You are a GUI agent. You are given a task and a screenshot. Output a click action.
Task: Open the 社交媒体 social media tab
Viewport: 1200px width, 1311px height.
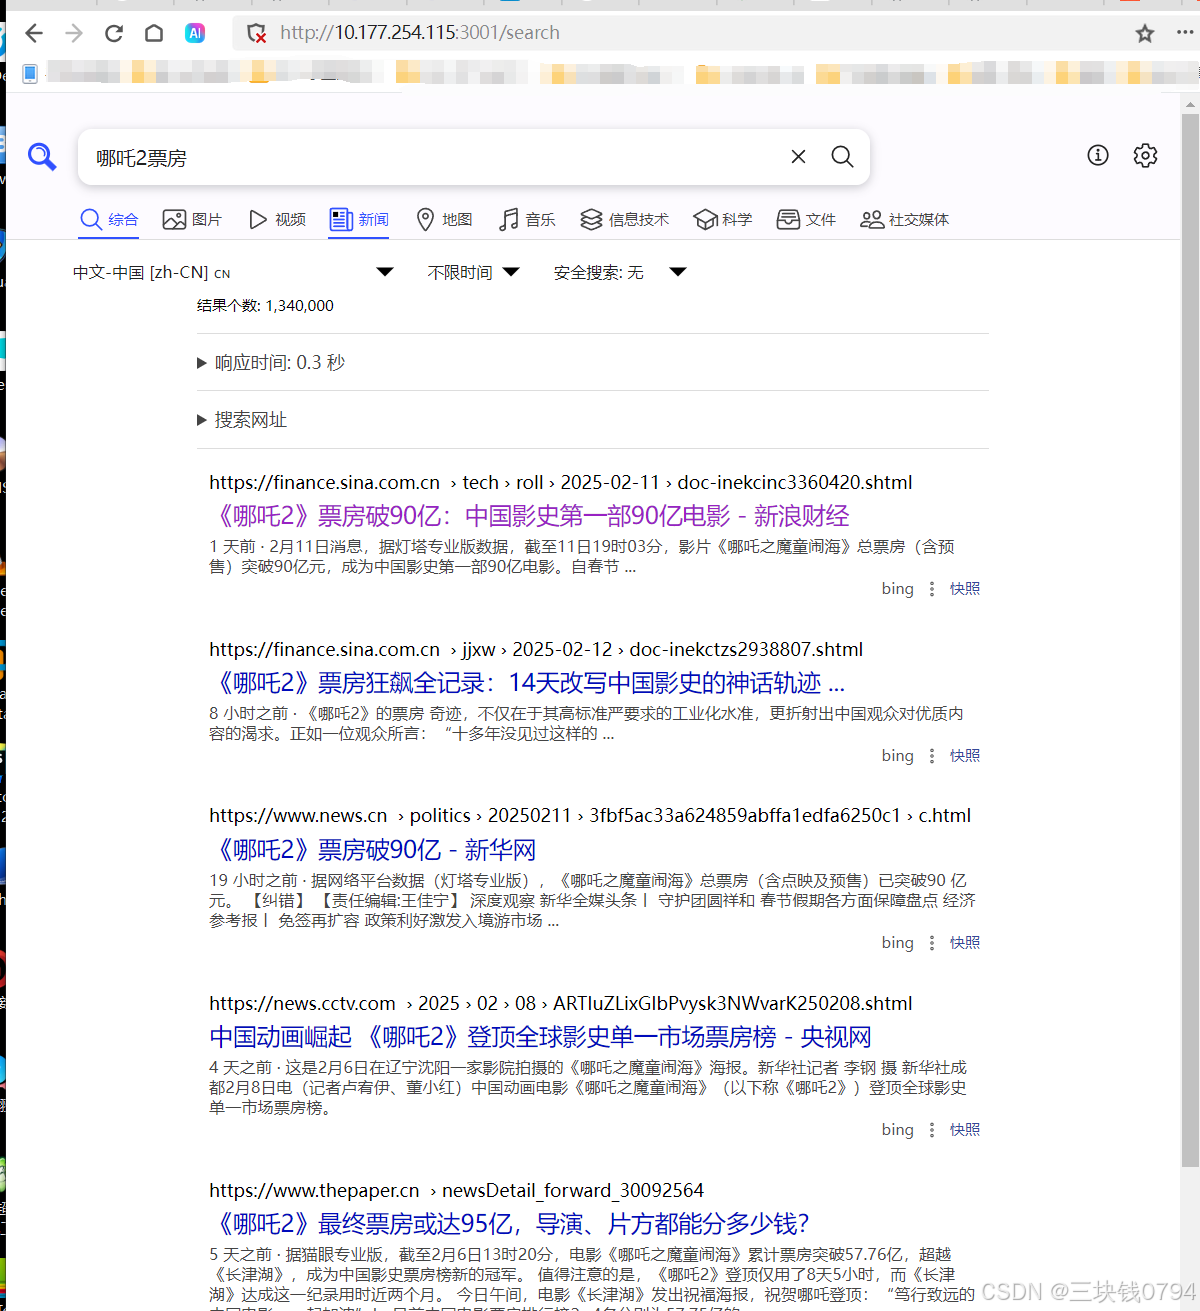(905, 220)
